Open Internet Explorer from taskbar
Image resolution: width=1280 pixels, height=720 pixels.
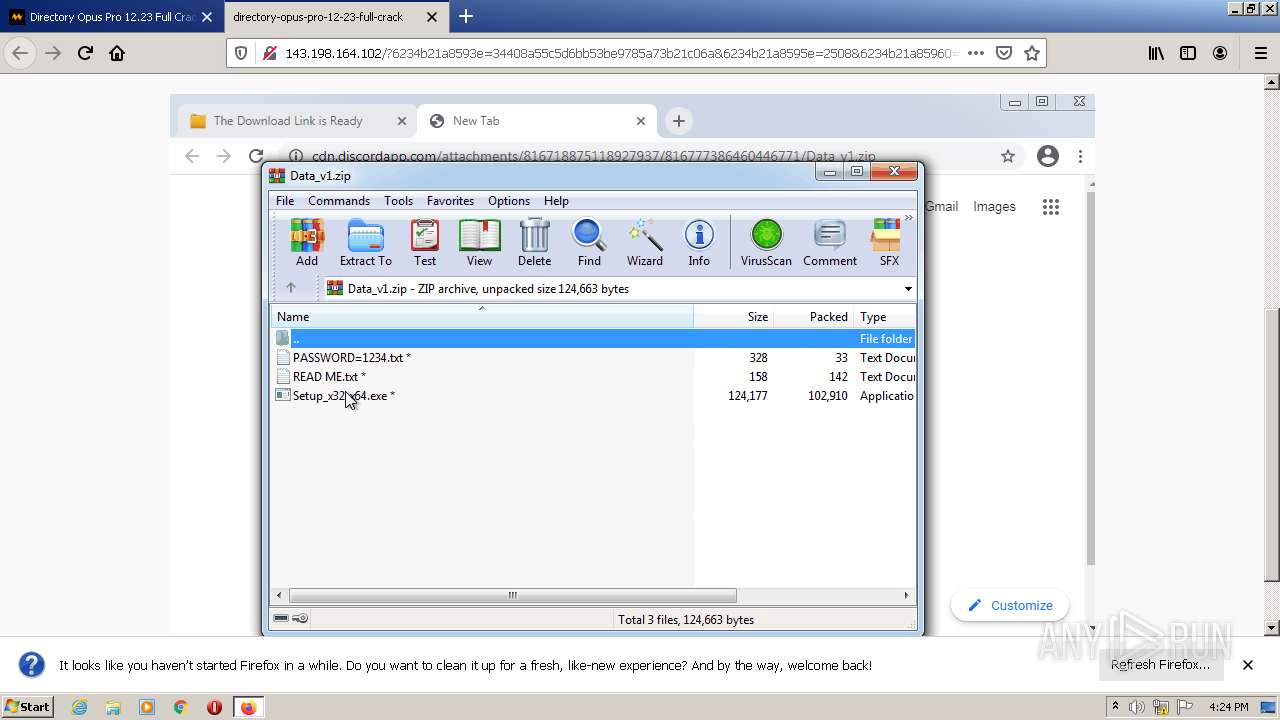[79, 707]
